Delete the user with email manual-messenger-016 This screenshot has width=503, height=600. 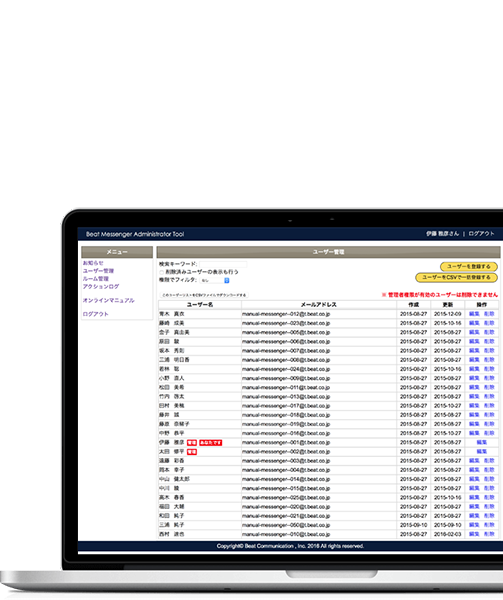click(489, 433)
